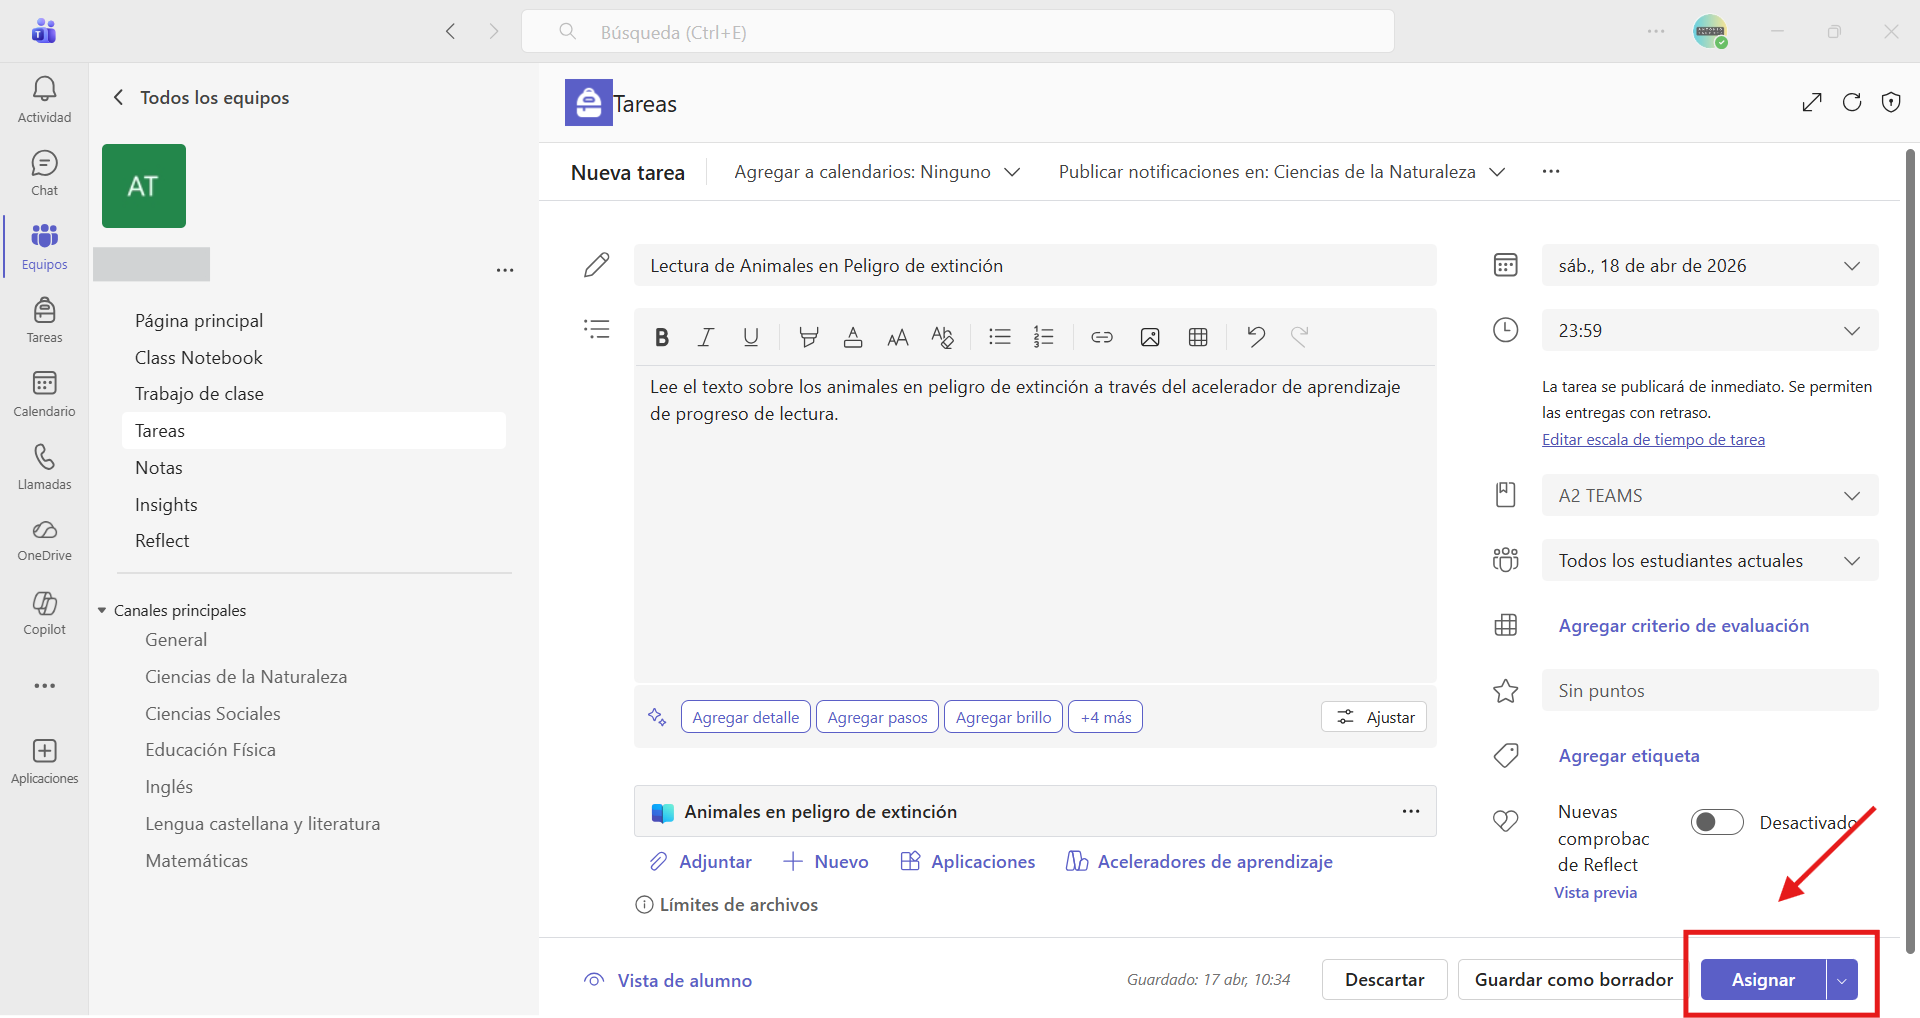Open Insights in the team menu
Viewport: 1920px width, 1018px height.
pyautogui.click(x=166, y=505)
